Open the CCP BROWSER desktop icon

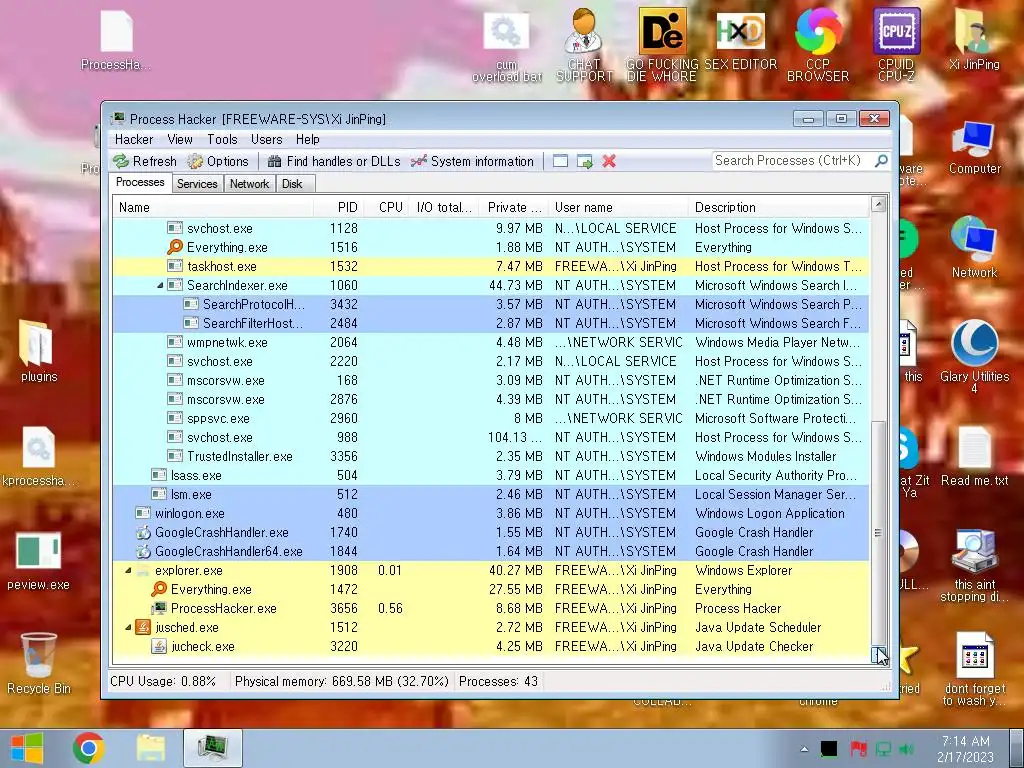point(818,44)
